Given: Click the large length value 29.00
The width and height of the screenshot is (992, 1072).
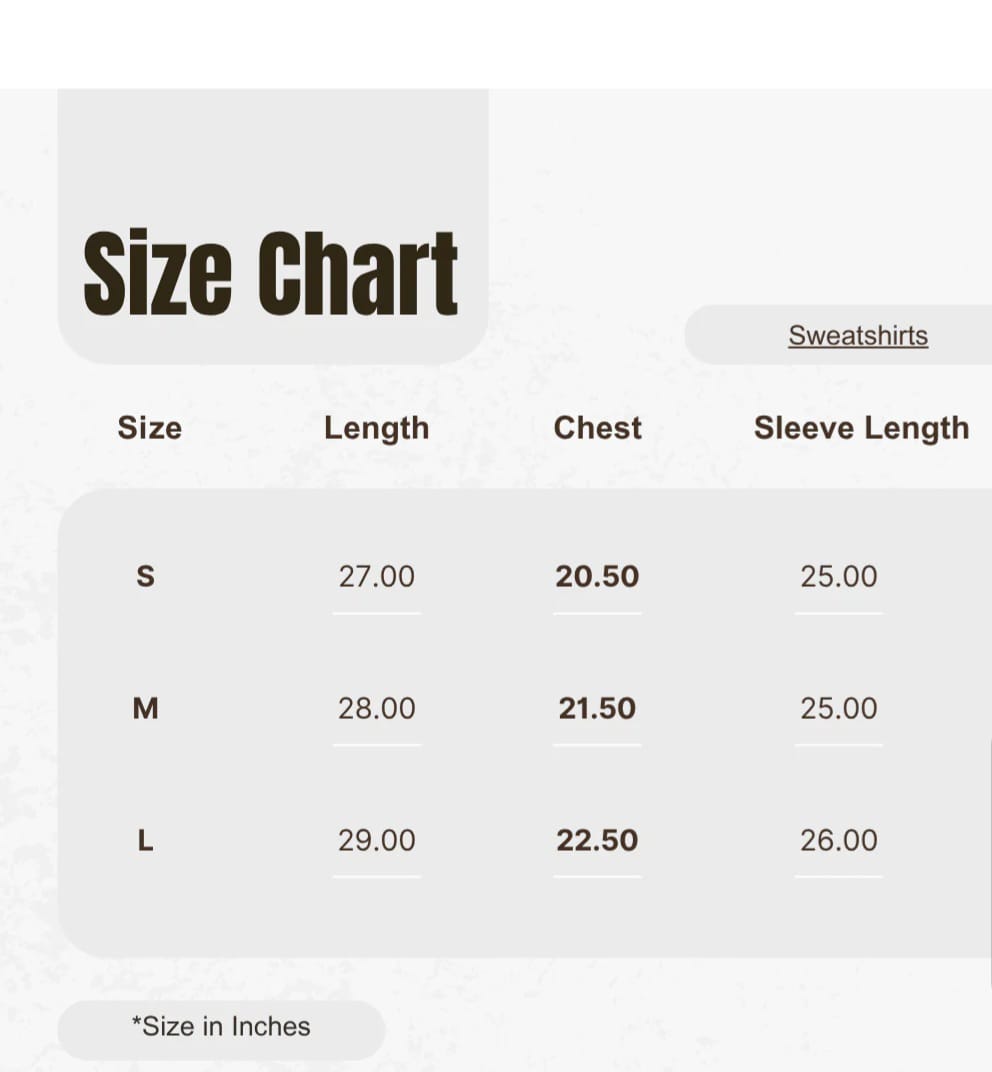Looking at the screenshot, I should coord(376,841).
